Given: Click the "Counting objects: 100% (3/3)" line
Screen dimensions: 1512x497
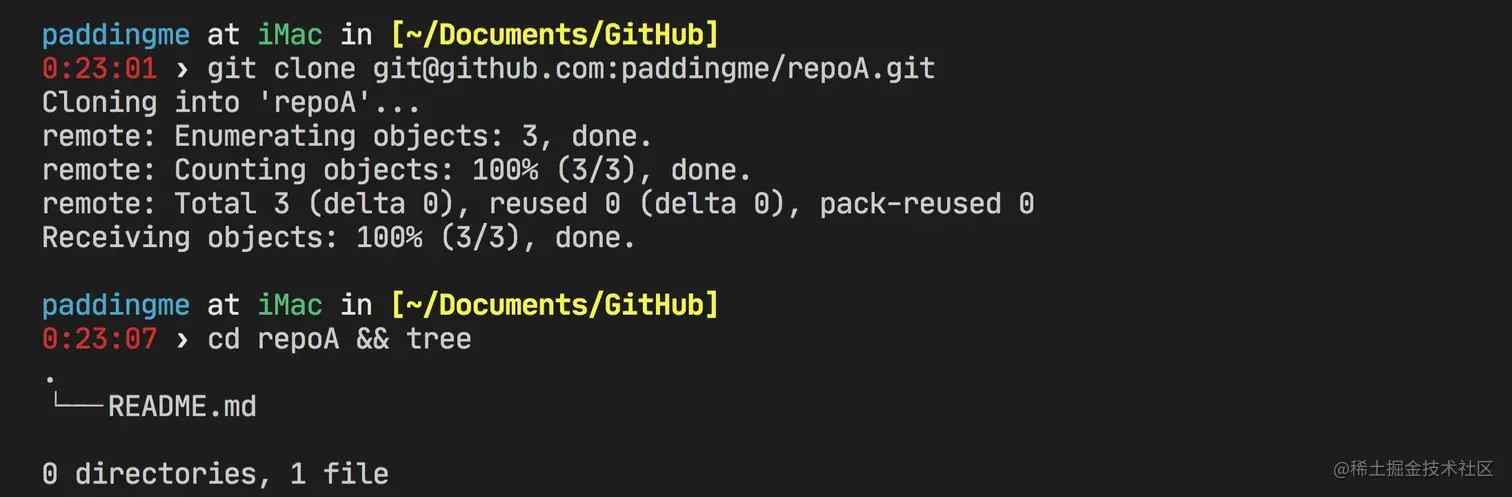Looking at the screenshot, I should [396, 170].
